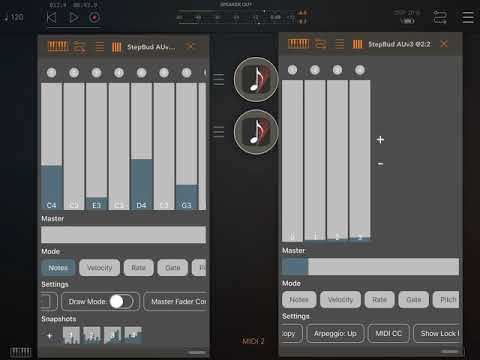480x360 pixels.
Task: Load snapshot thumbnail 2
Action: click(x=92, y=335)
